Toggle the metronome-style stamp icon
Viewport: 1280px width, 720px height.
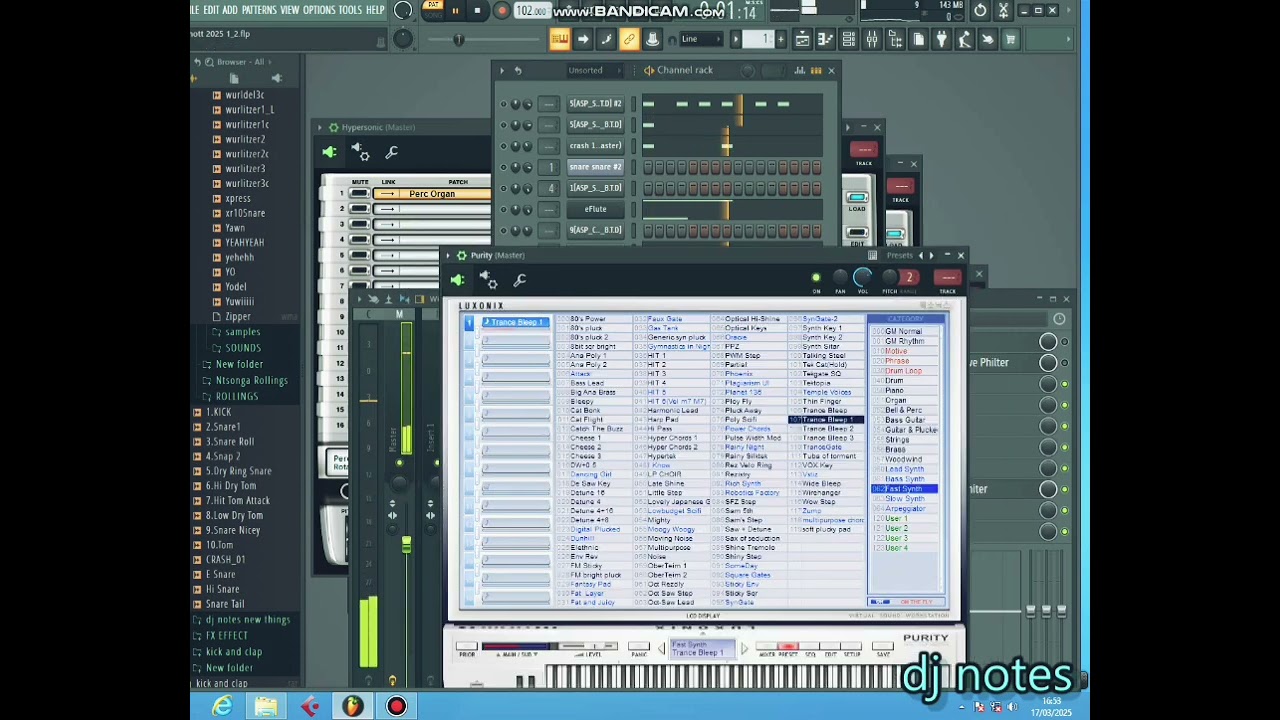tap(652, 39)
